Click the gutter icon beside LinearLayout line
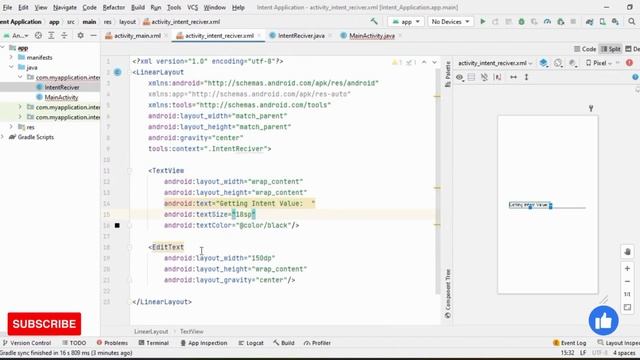Screen dimensions: 640x360 [118, 72]
